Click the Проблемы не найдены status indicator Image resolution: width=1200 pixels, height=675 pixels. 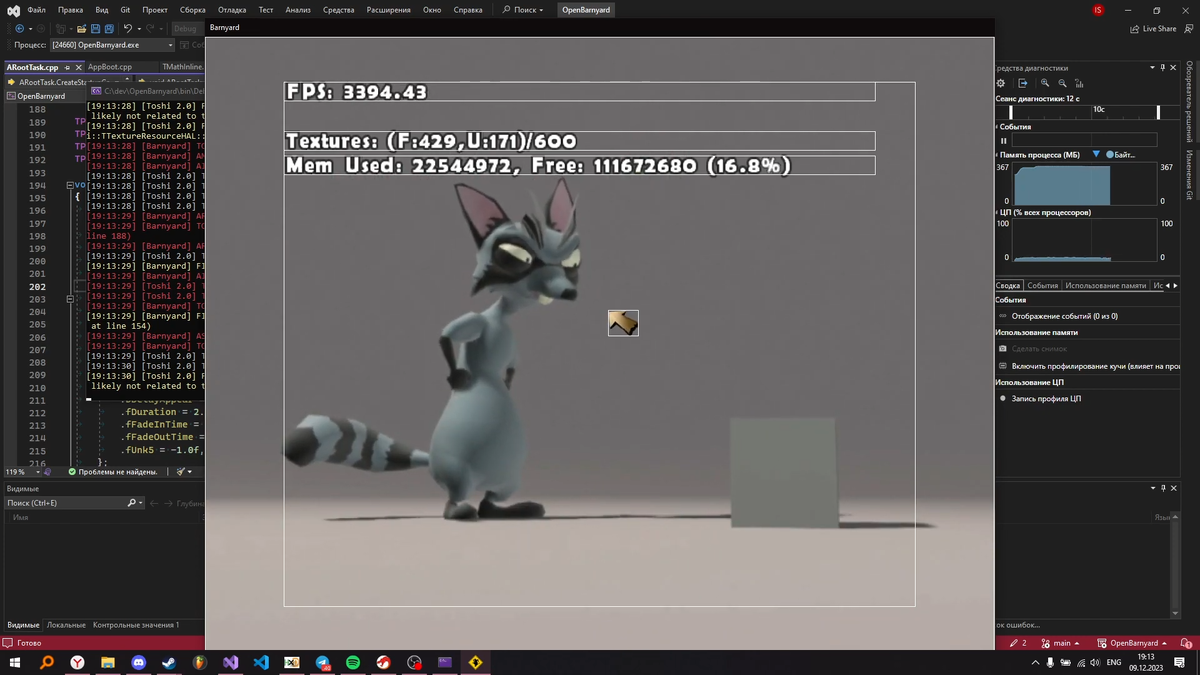coord(112,472)
